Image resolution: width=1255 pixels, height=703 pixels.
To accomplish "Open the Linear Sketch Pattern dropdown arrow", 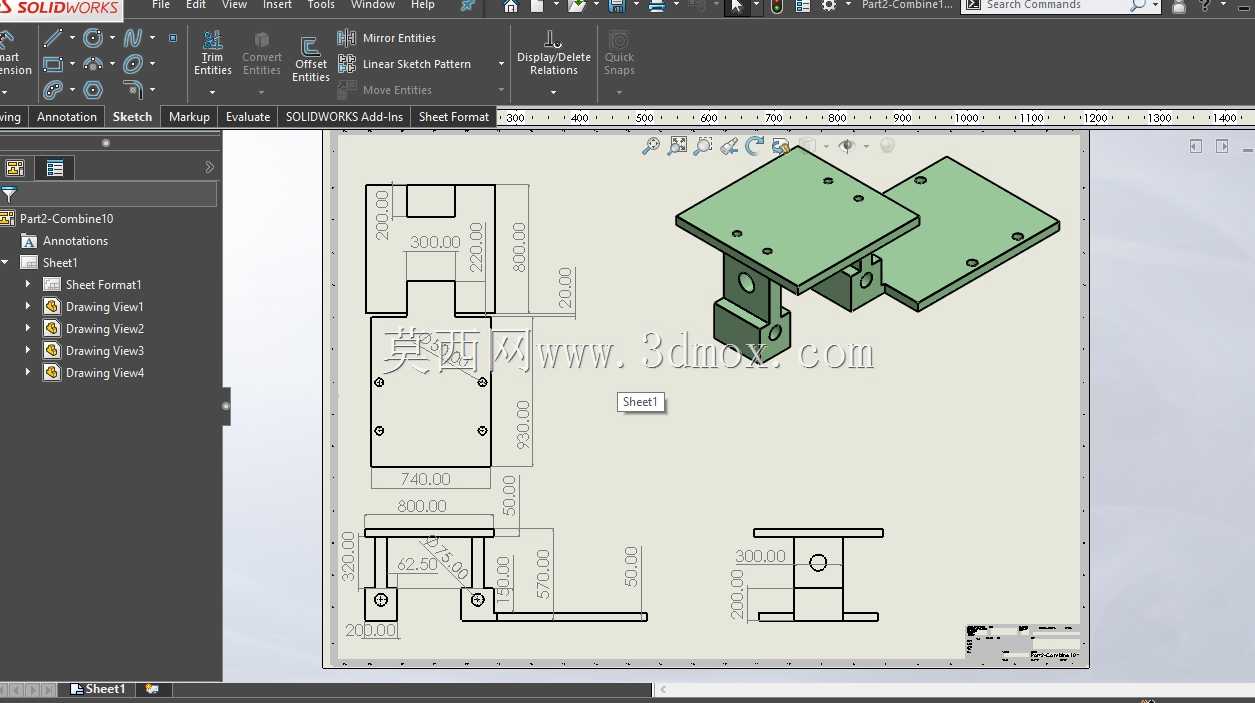I will [501, 64].
